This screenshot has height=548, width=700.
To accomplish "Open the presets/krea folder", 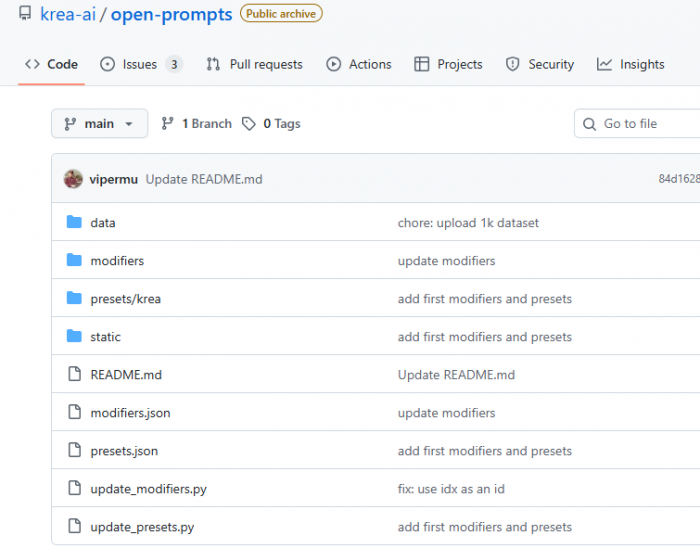I will 125,299.
